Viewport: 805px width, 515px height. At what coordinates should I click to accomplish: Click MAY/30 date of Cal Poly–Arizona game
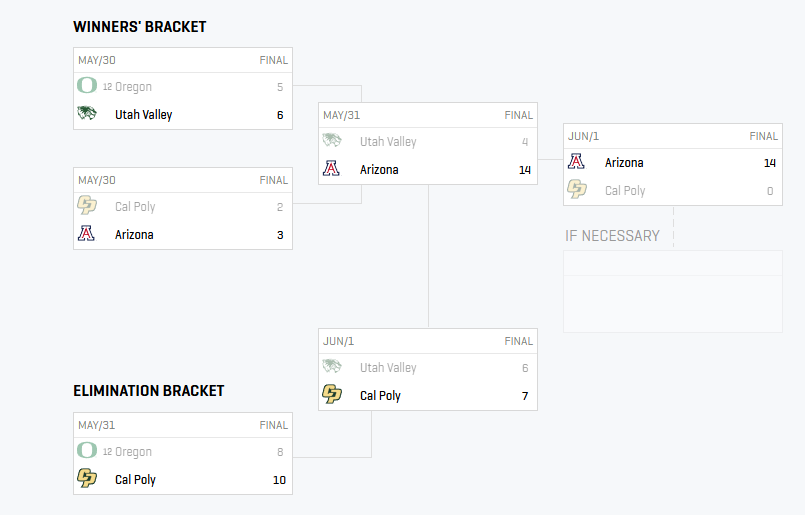coord(97,180)
